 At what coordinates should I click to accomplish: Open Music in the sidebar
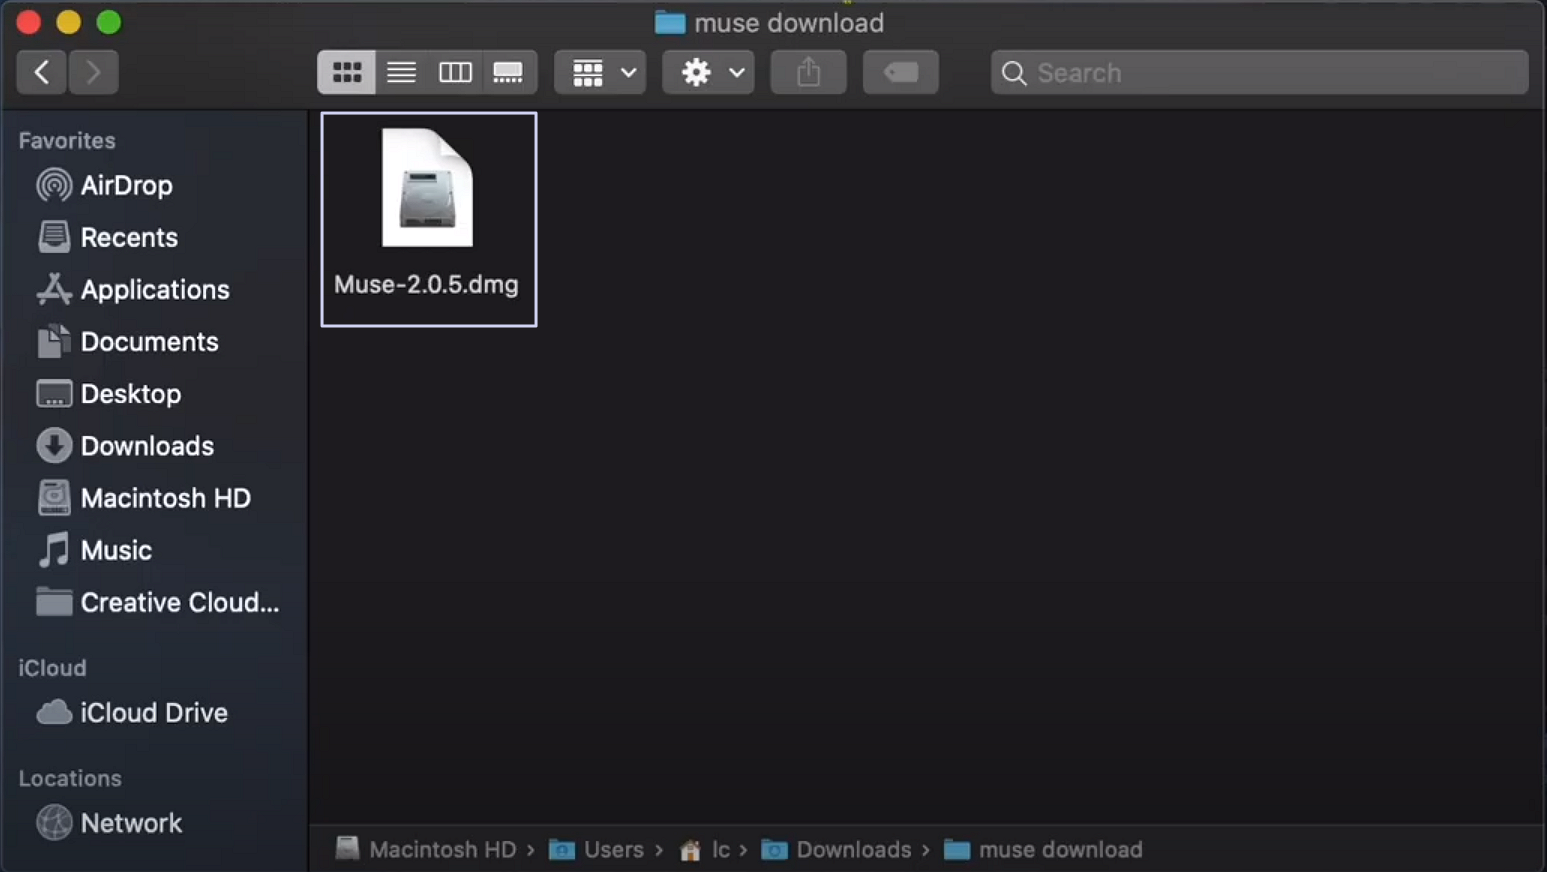coord(116,550)
